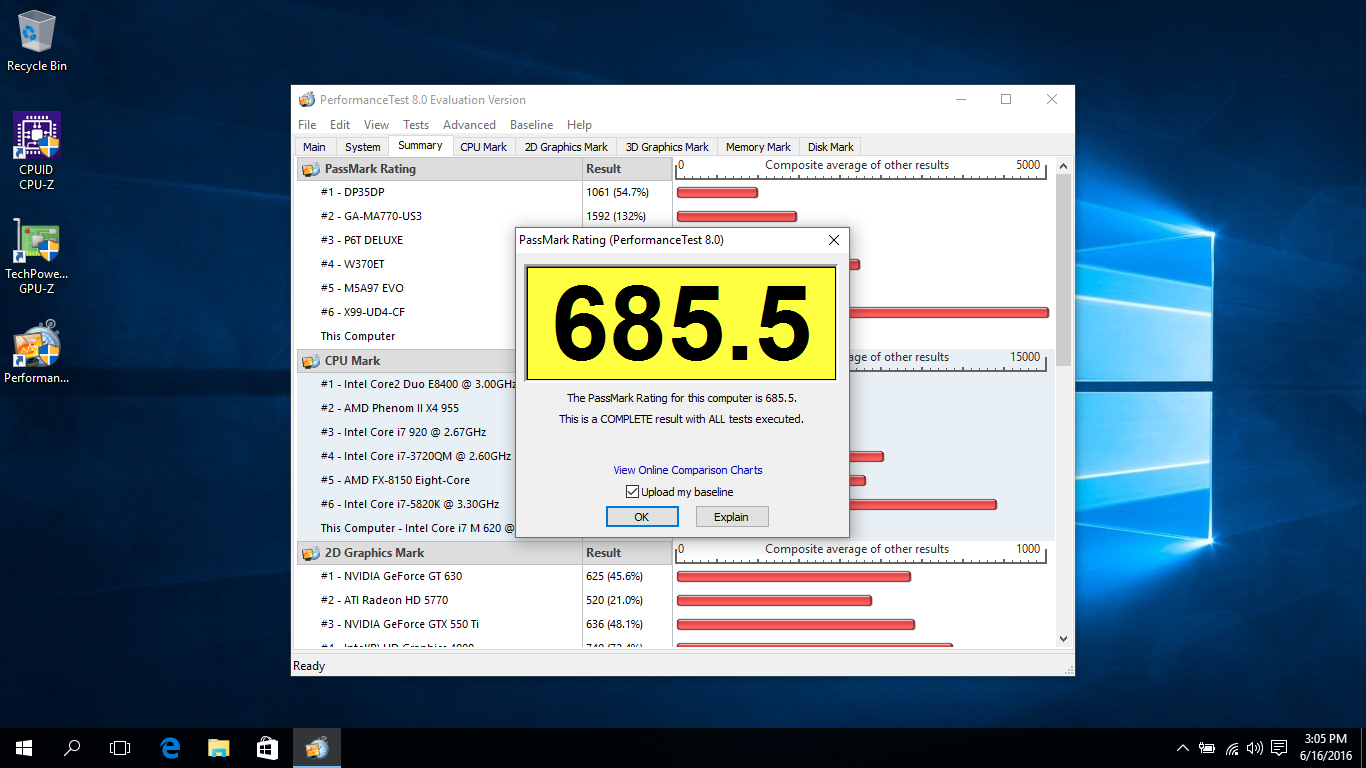Click the PassMark Rating section icon
The width and height of the screenshot is (1366, 768).
pyautogui.click(x=310, y=169)
